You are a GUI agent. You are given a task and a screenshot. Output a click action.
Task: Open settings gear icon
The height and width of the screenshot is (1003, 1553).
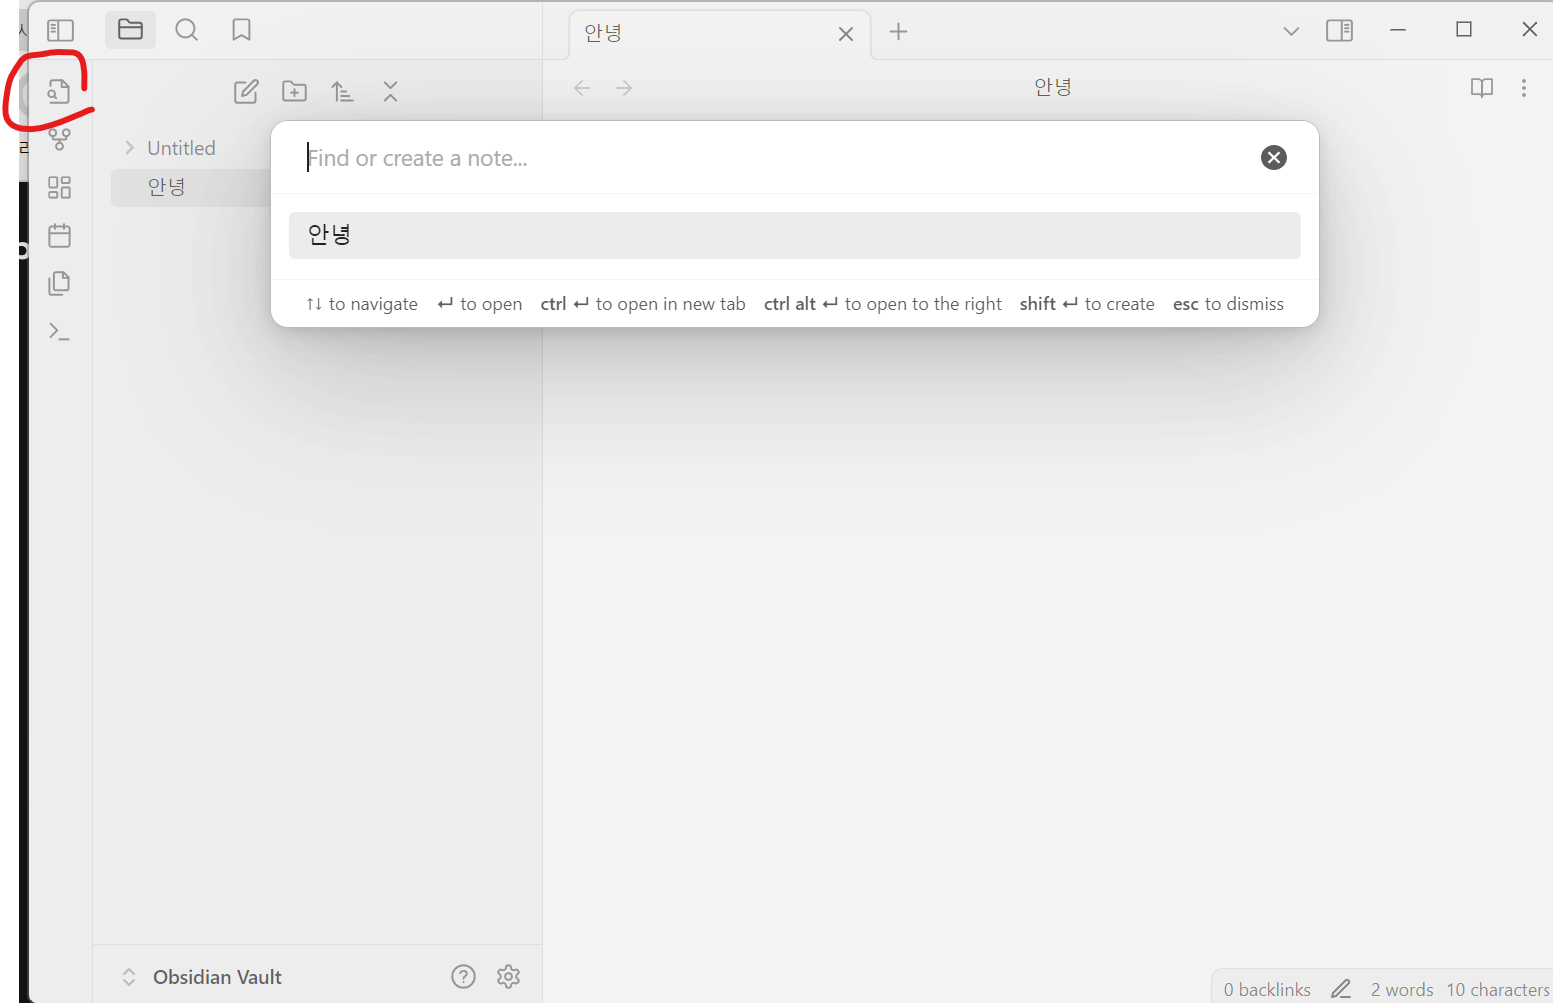click(509, 976)
